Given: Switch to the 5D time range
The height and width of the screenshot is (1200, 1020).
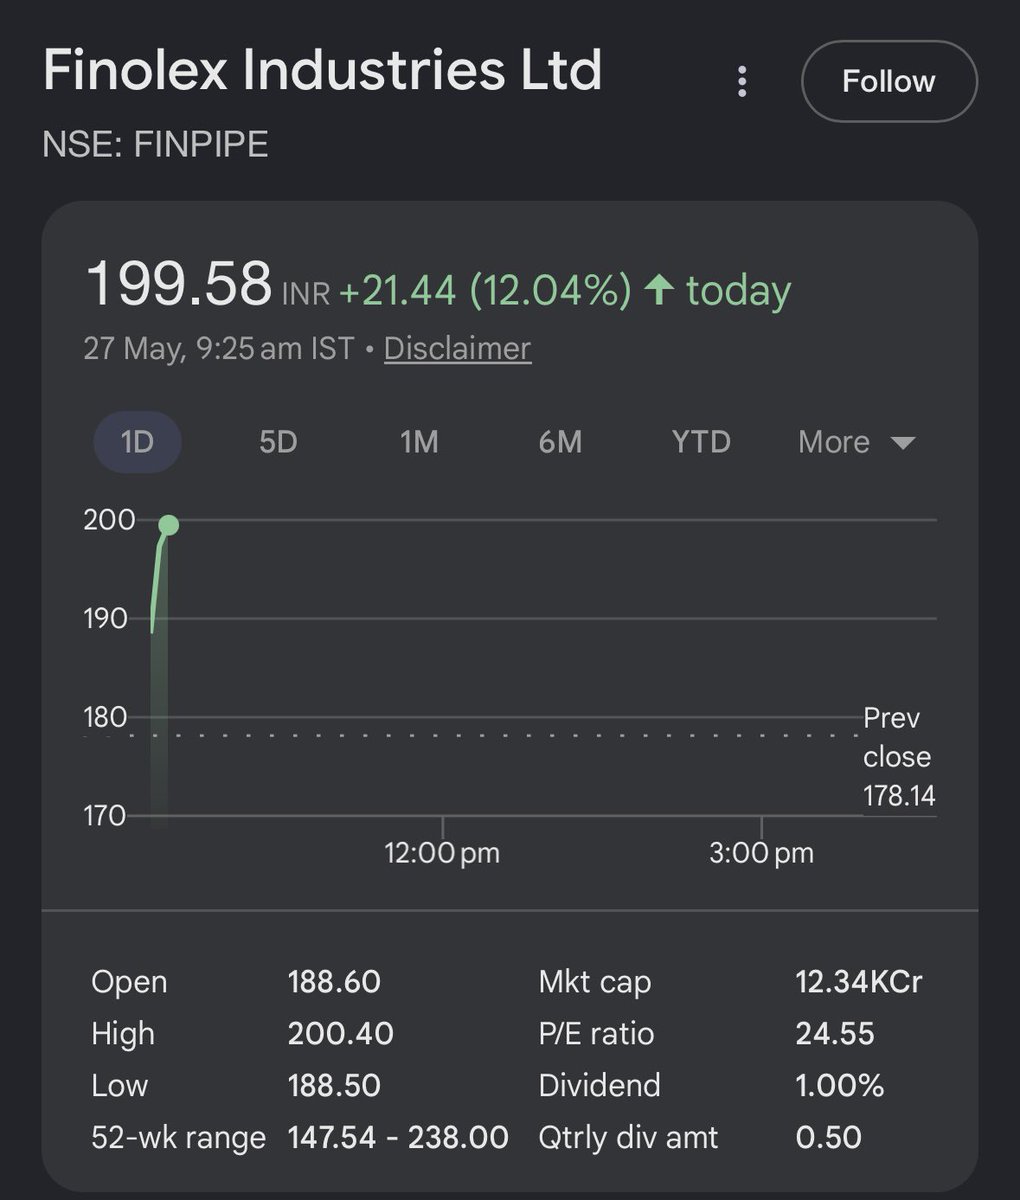Looking at the screenshot, I should (278, 442).
